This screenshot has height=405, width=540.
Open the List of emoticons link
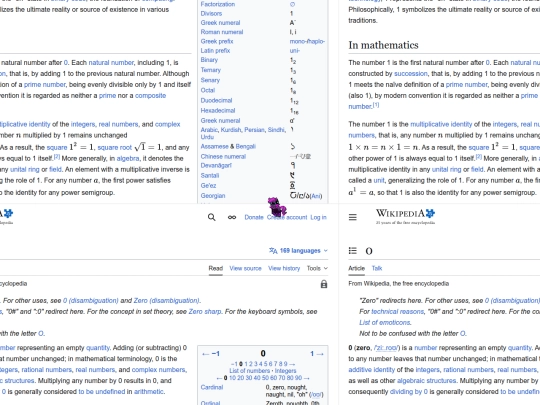pos(385,323)
